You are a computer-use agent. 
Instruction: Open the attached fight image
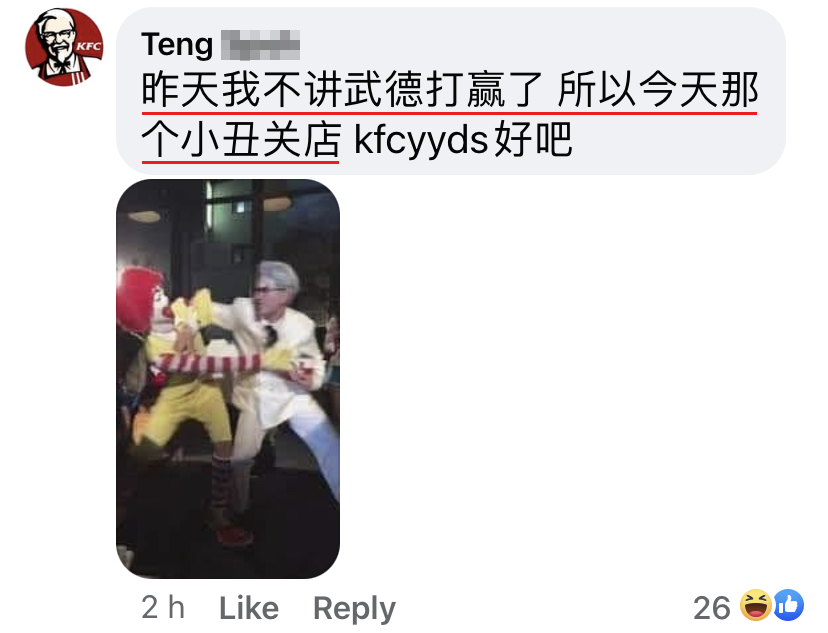tap(228, 379)
